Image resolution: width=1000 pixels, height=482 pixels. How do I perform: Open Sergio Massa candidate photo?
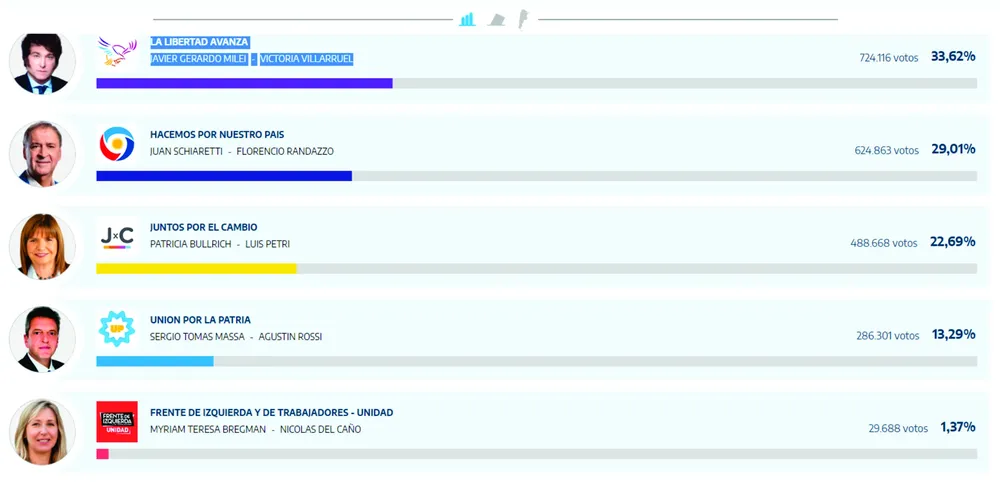(42, 339)
